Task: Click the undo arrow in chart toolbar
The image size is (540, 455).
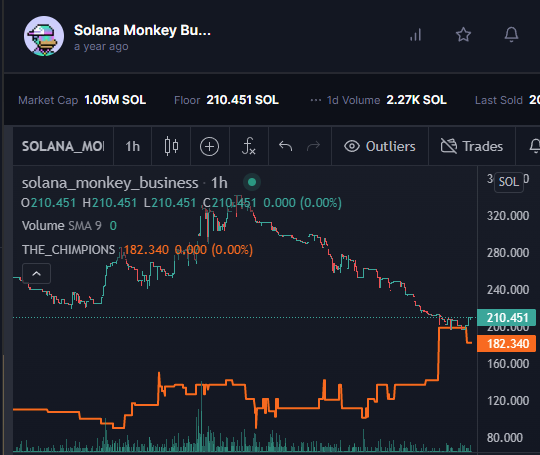Action: [x=285, y=146]
